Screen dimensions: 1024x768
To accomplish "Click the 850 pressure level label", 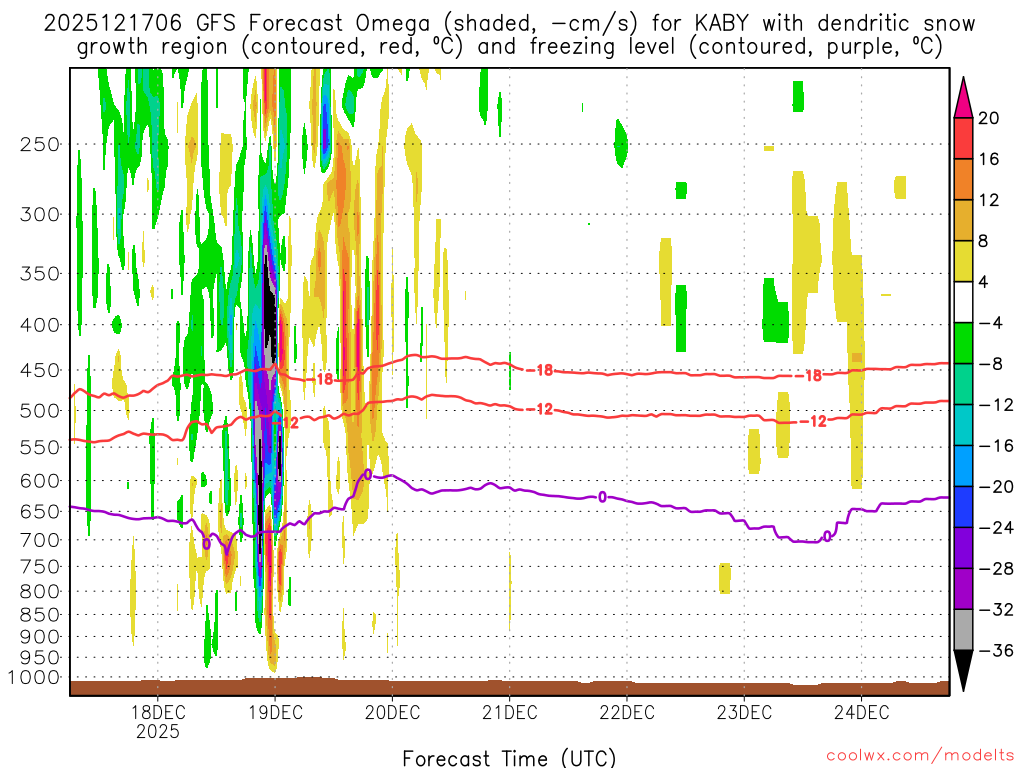I will (40, 615).
